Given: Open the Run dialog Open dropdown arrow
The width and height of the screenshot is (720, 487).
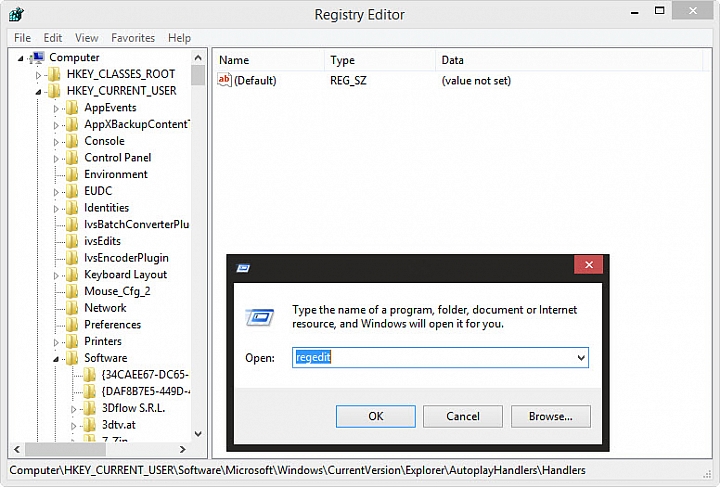Looking at the screenshot, I should (x=581, y=358).
